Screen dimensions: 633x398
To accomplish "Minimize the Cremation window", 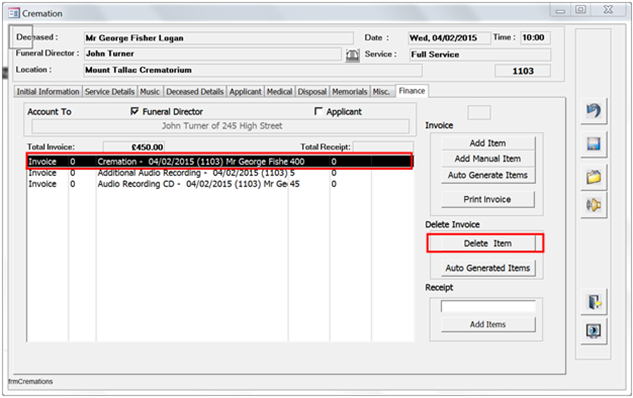I will tap(560, 10).
